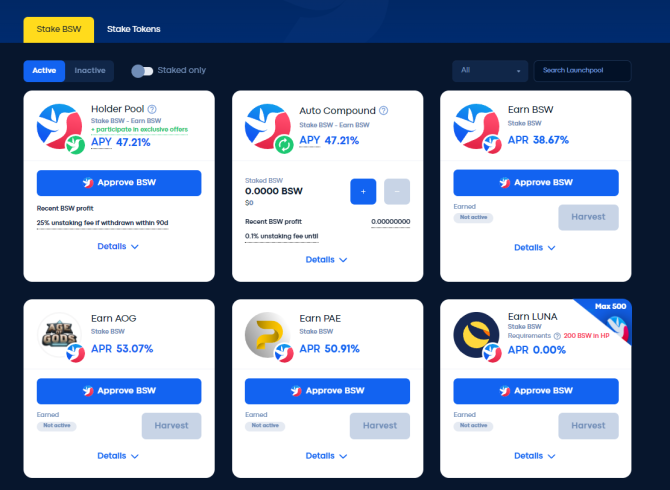This screenshot has height=490, width=670.
Task: Click the Age of Gods token logo
Action: (59, 334)
